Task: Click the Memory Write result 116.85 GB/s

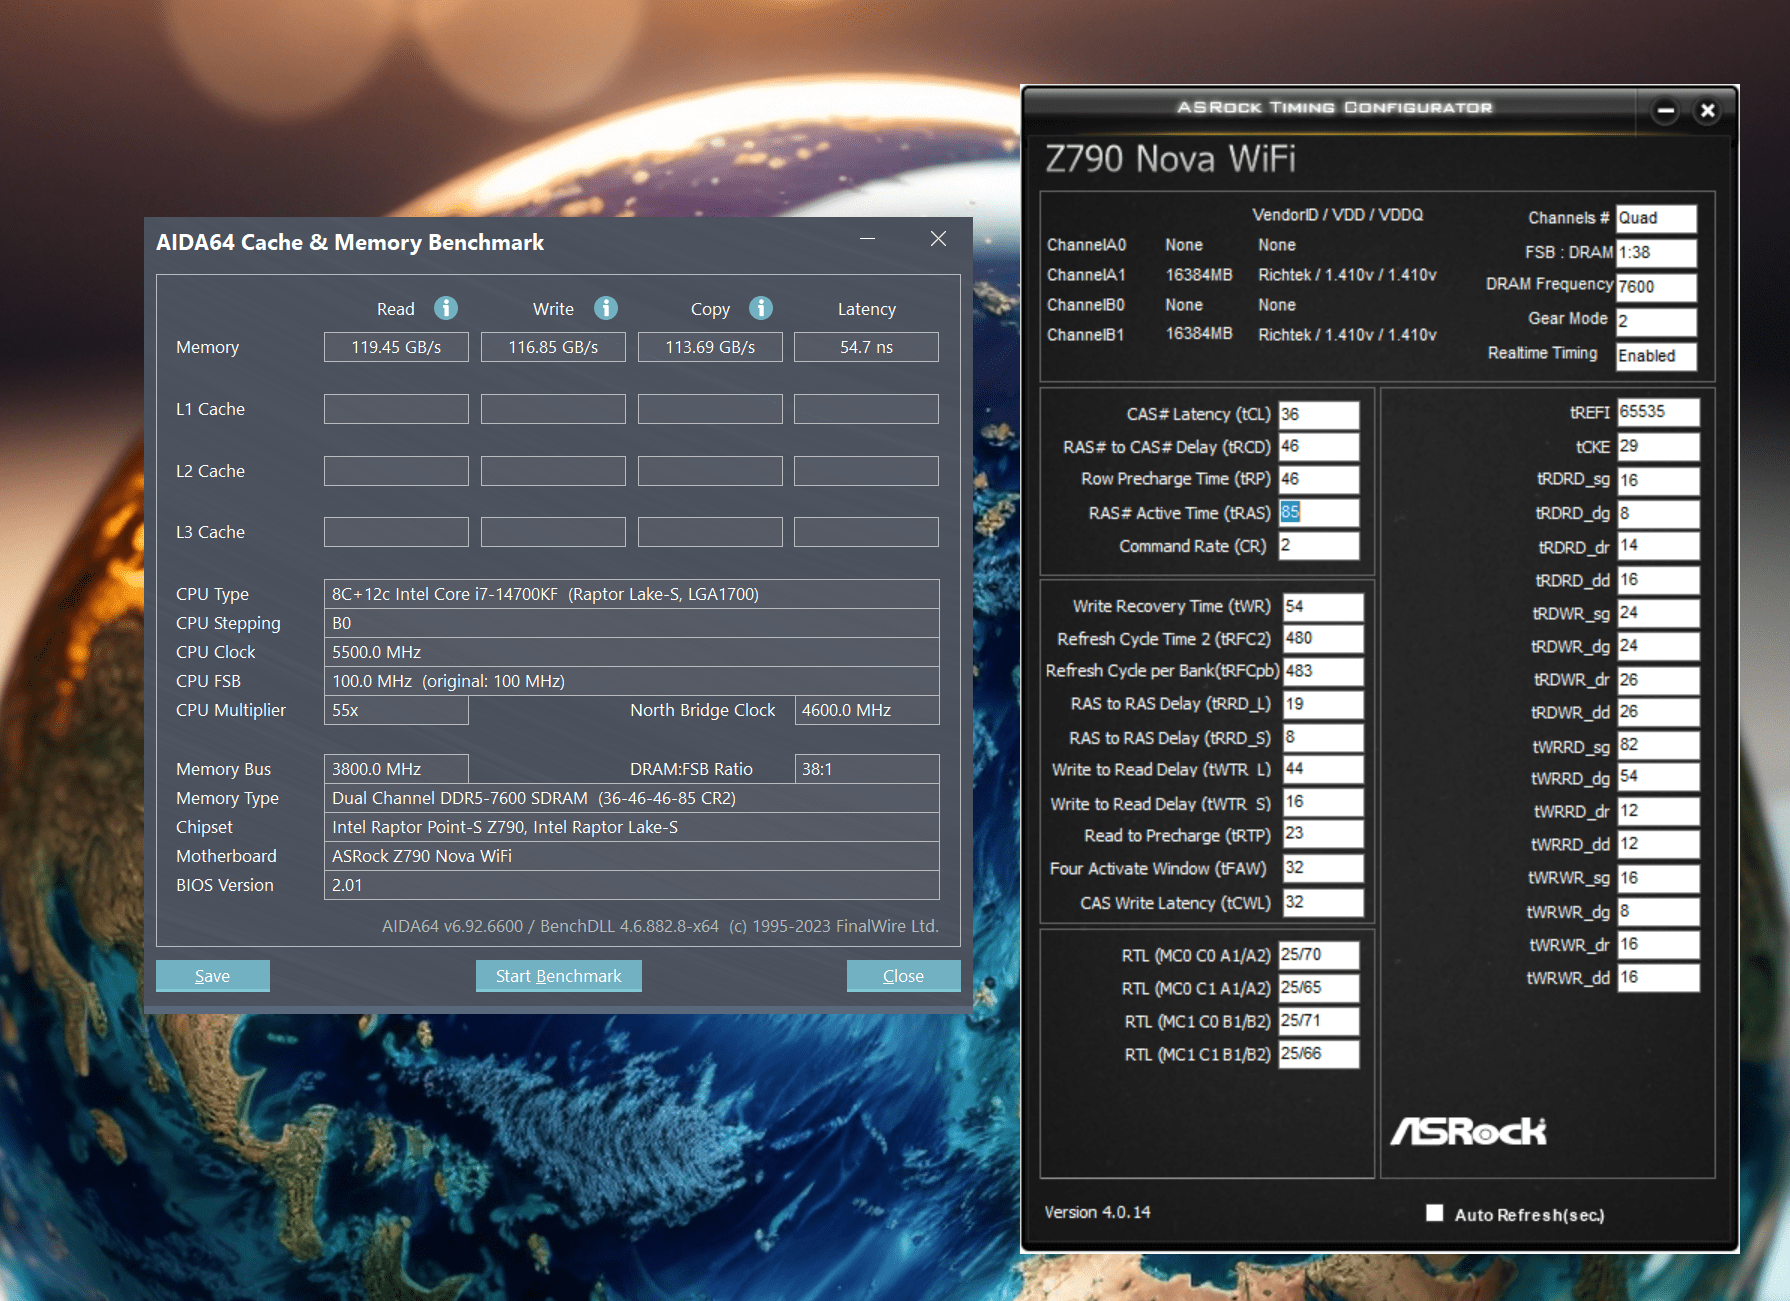Action: (553, 347)
